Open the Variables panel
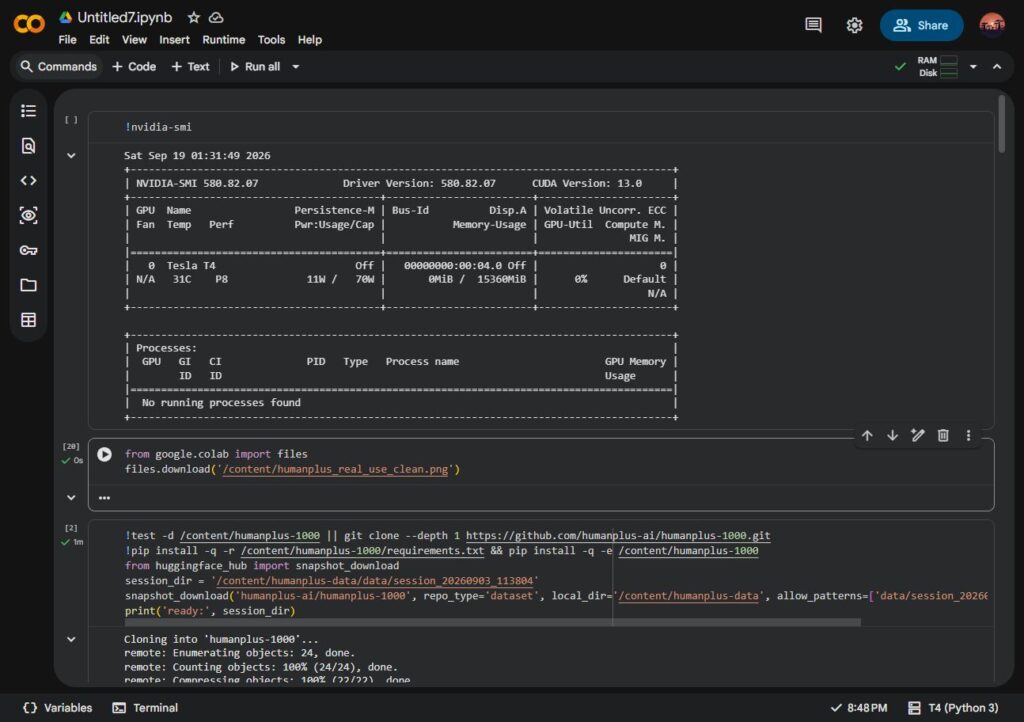 click(57, 708)
